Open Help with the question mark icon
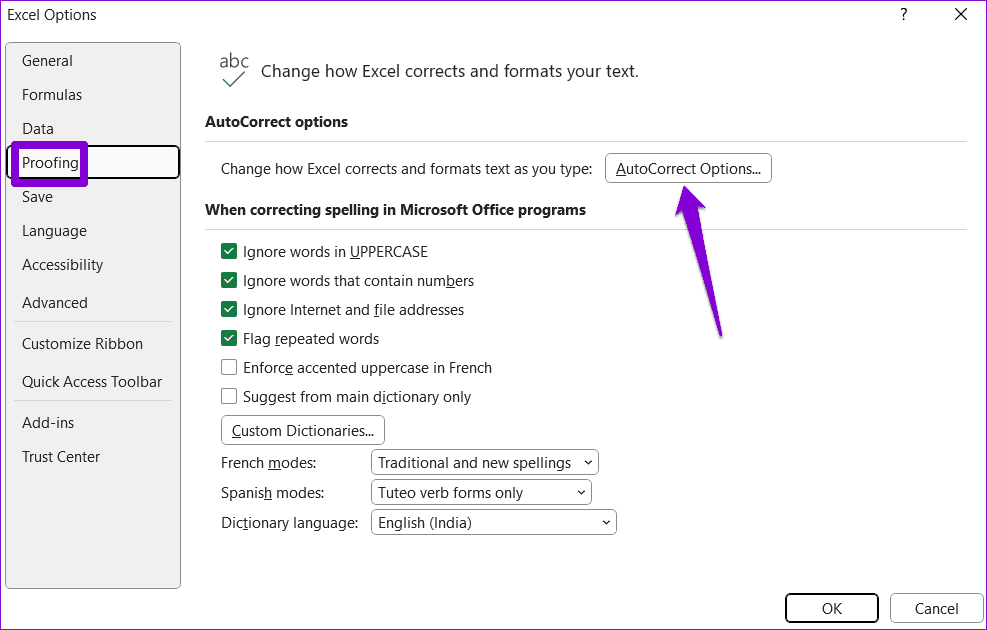Screen dimensions: 987x630 (903, 14)
